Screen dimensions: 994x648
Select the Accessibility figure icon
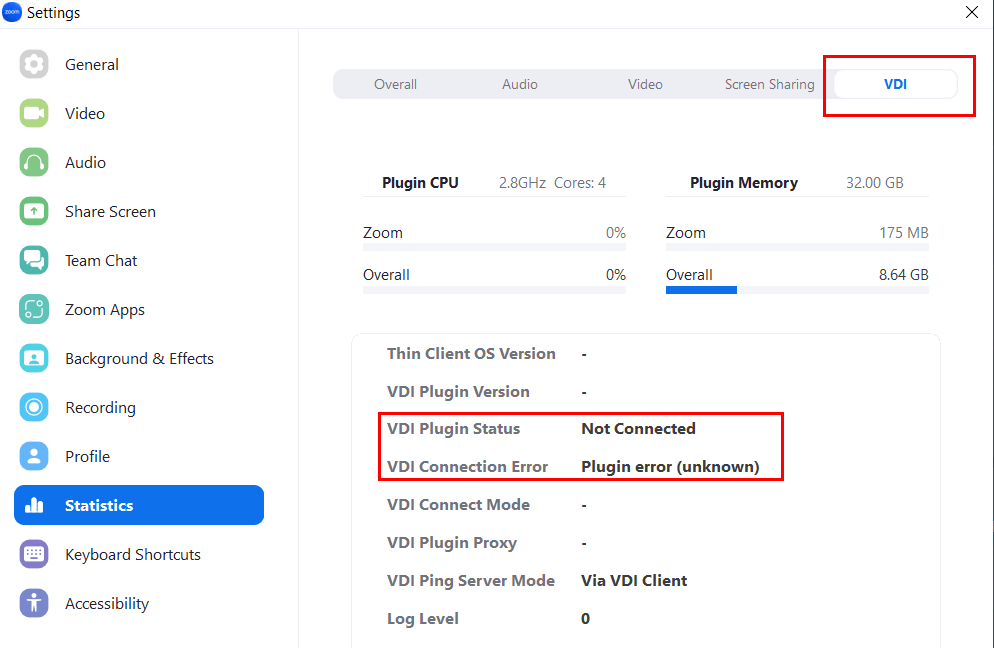click(x=34, y=604)
